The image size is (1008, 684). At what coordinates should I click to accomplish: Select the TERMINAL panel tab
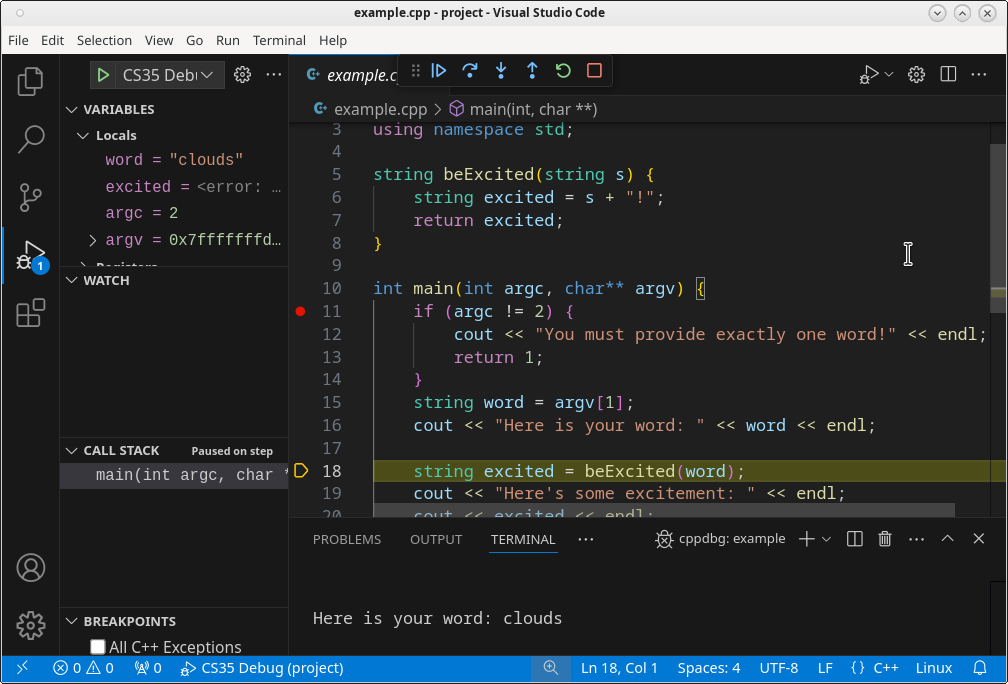point(523,539)
